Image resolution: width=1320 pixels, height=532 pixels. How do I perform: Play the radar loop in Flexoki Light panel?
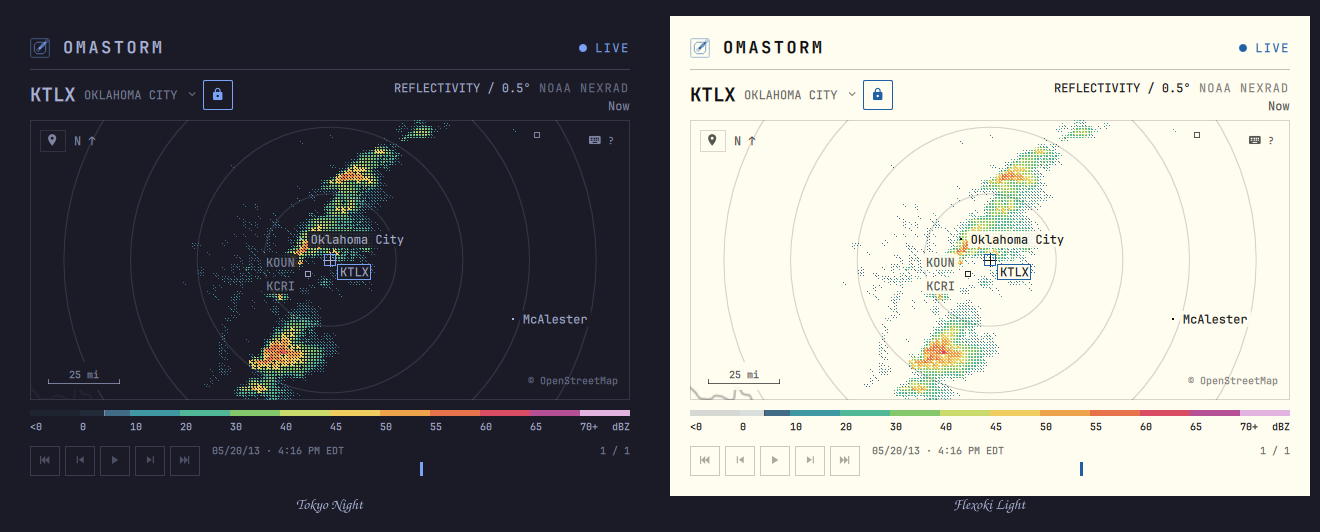point(775,460)
